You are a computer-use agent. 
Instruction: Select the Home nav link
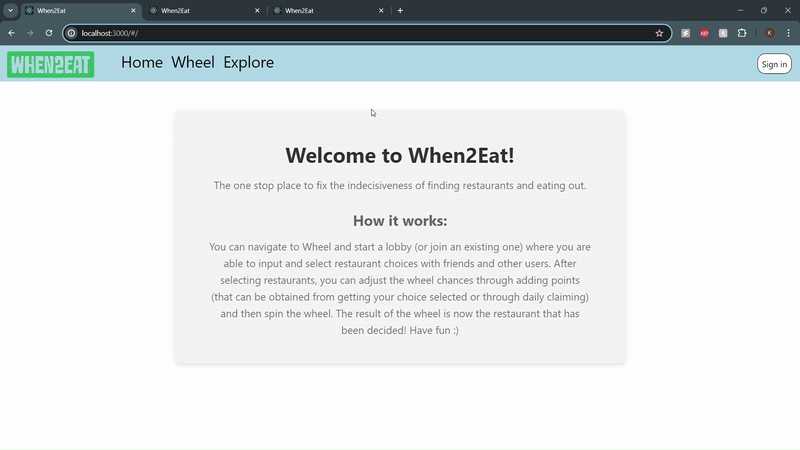(x=142, y=62)
